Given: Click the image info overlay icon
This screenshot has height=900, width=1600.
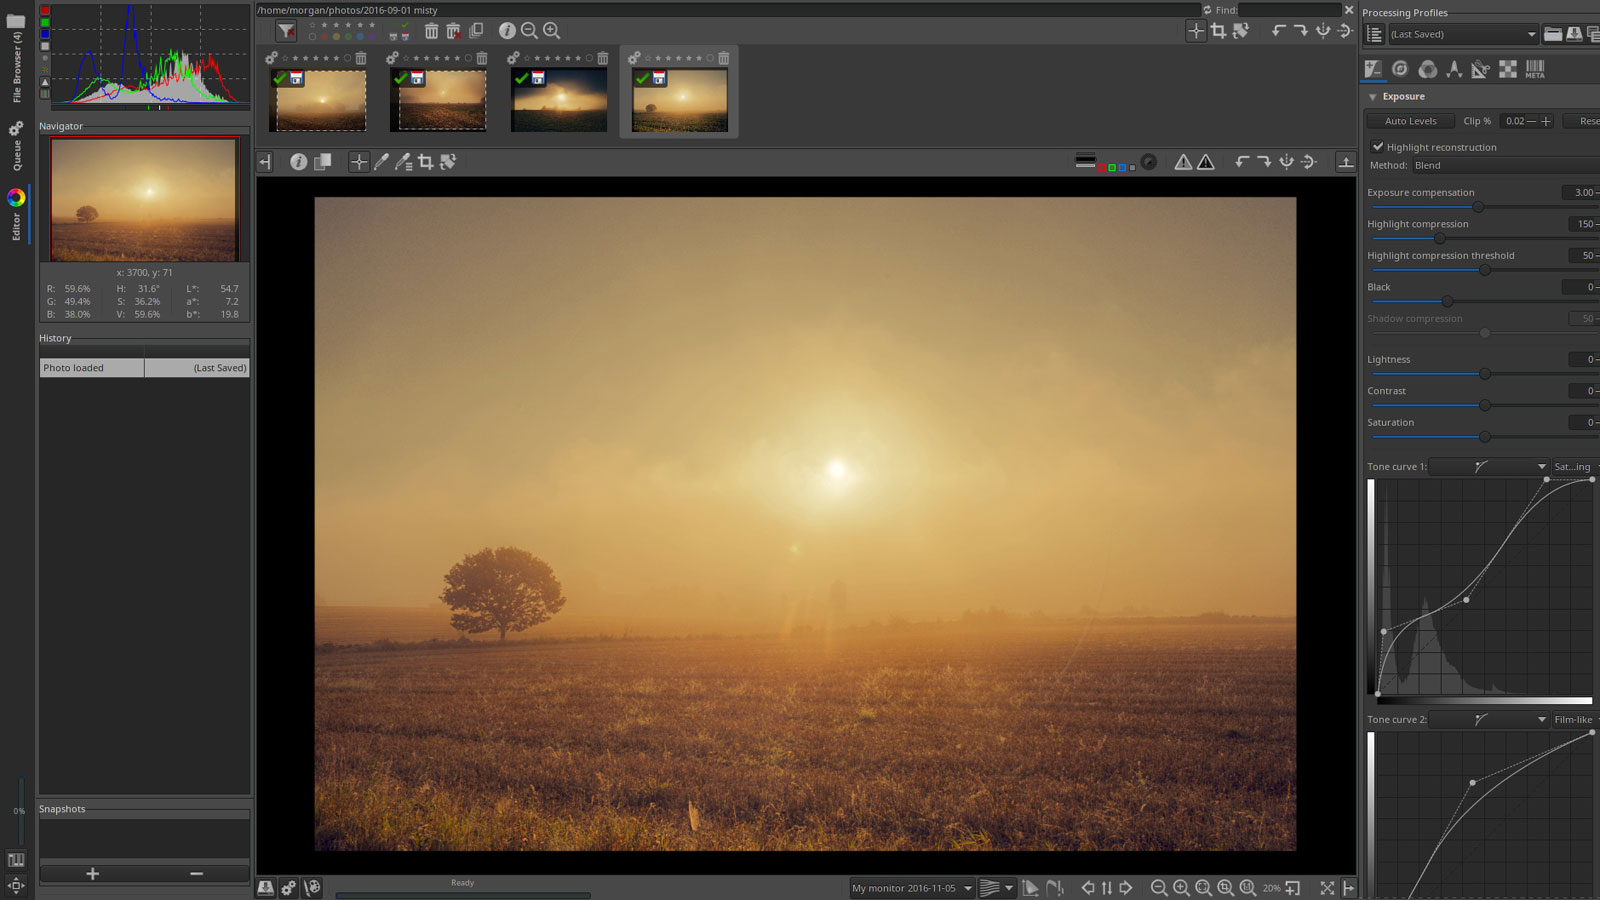Looking at the screenshot, I should (299, 162).
